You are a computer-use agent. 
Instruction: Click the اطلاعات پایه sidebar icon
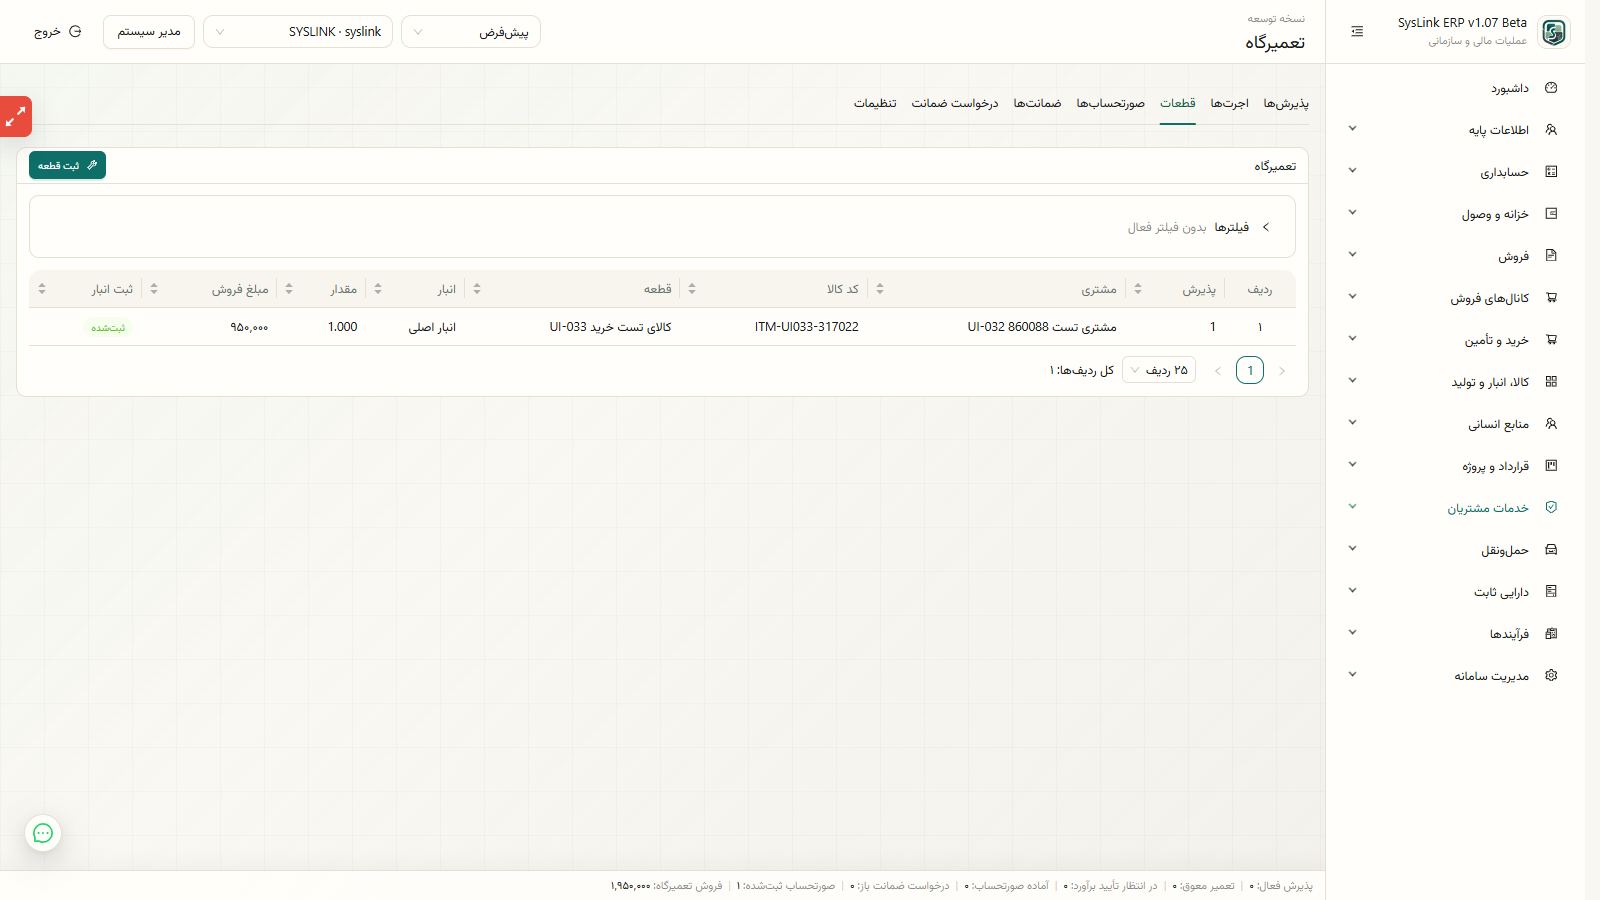(x=1551, y=130)
